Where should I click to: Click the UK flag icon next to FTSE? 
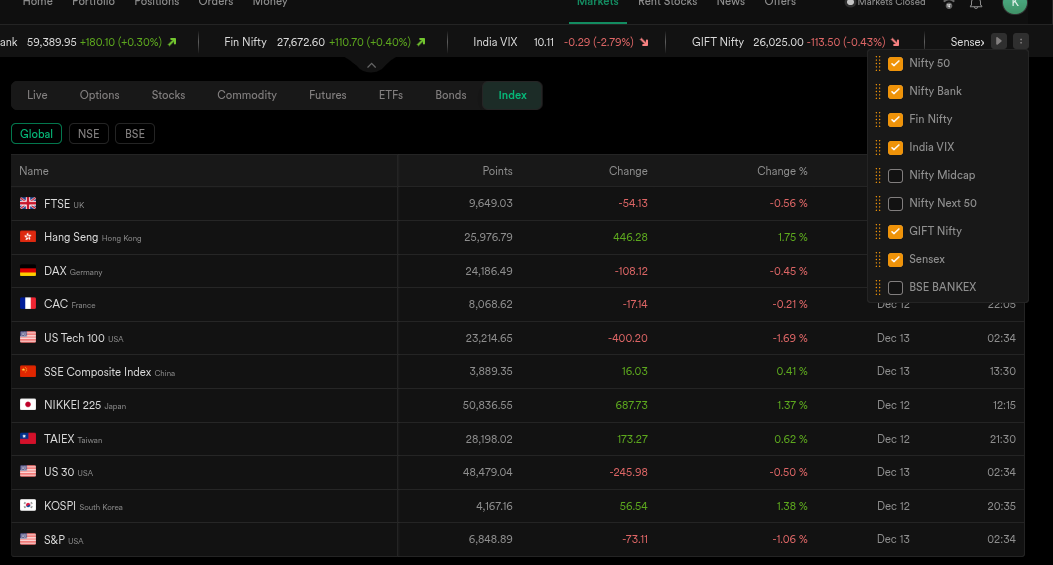[28, 204]
